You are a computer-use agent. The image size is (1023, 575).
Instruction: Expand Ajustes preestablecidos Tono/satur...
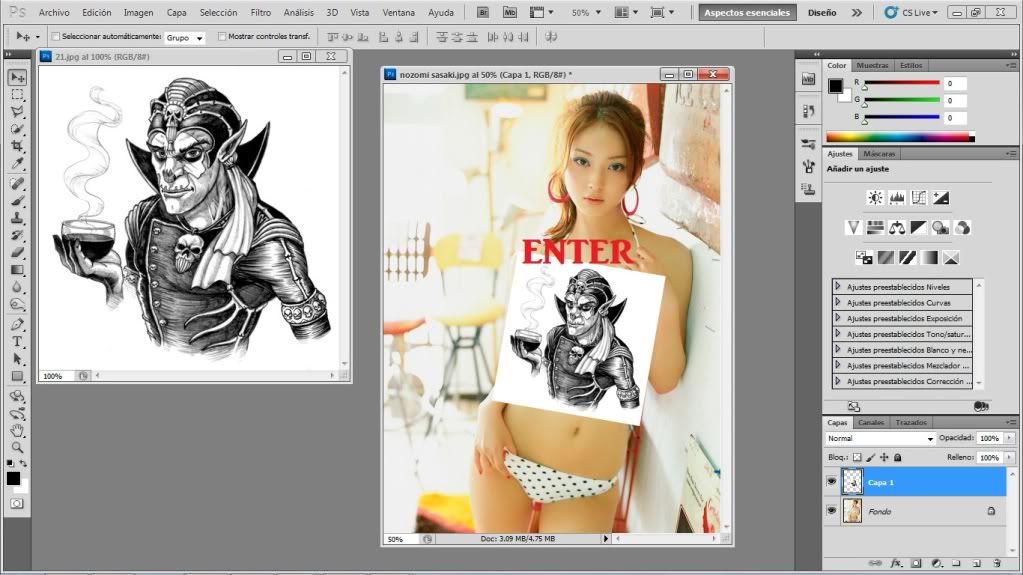pyautogui.click(x=838, y=334)
